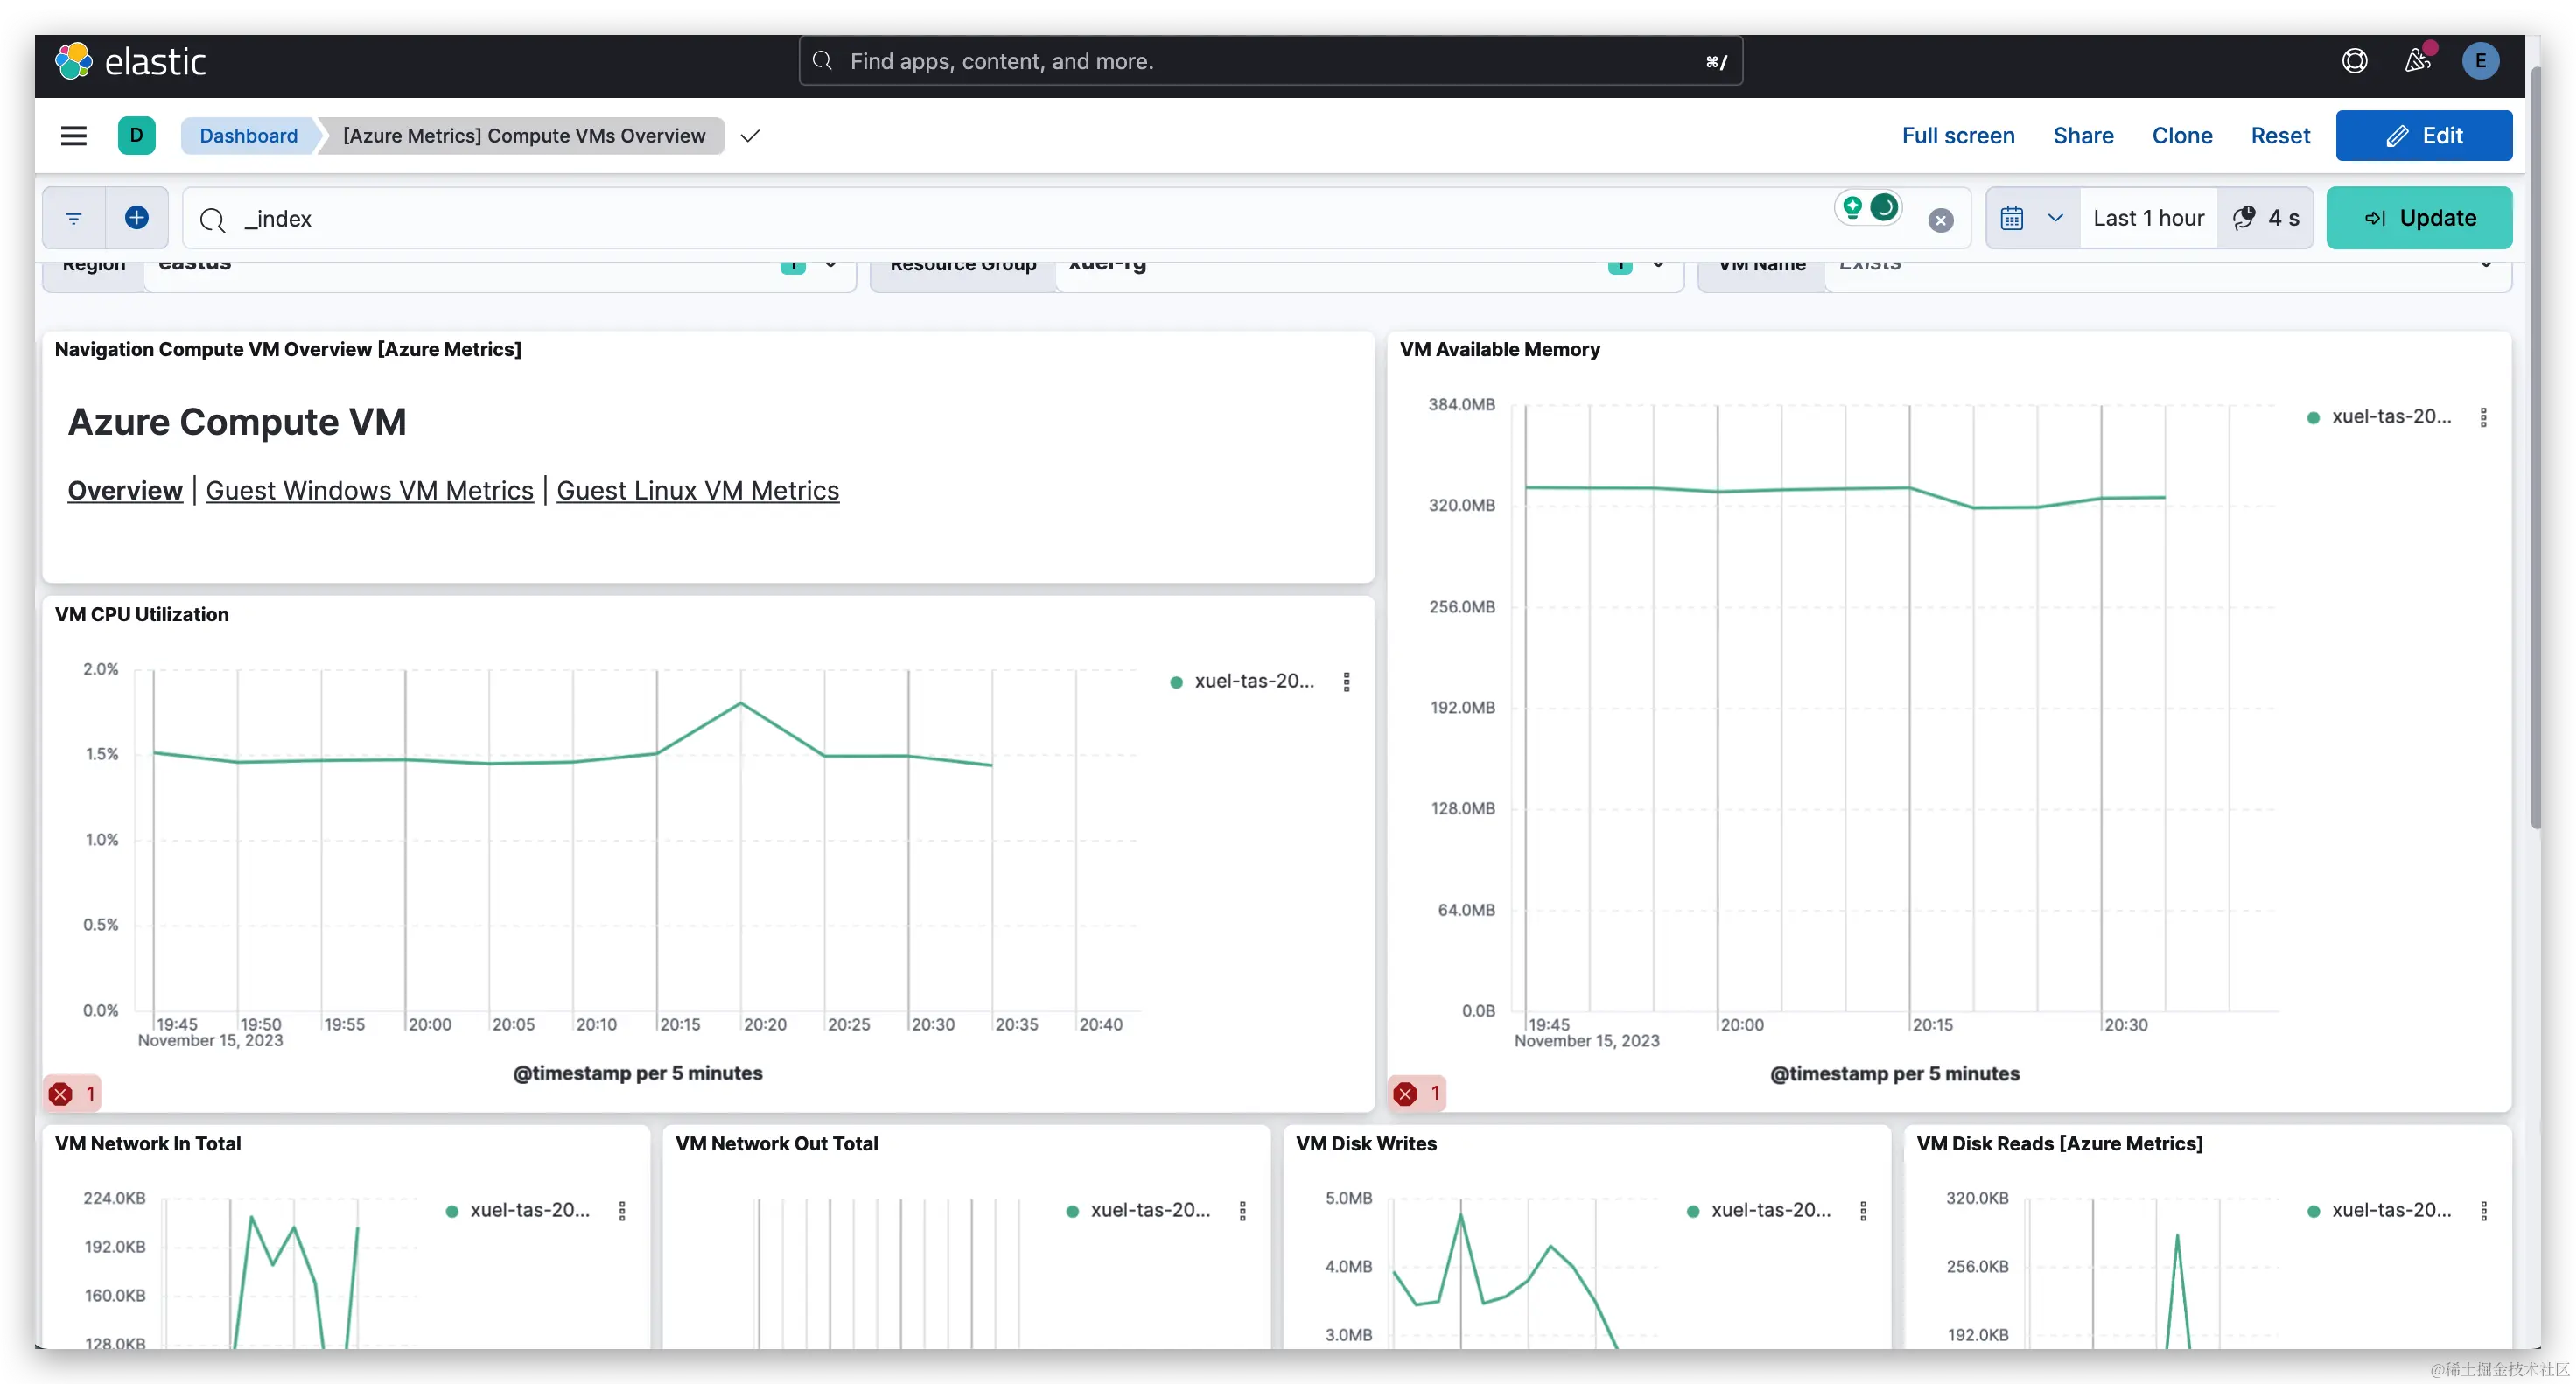Click the page vertical scrollbar
Viewport: 2576px width, 1384px height.
click(2534, 450)
